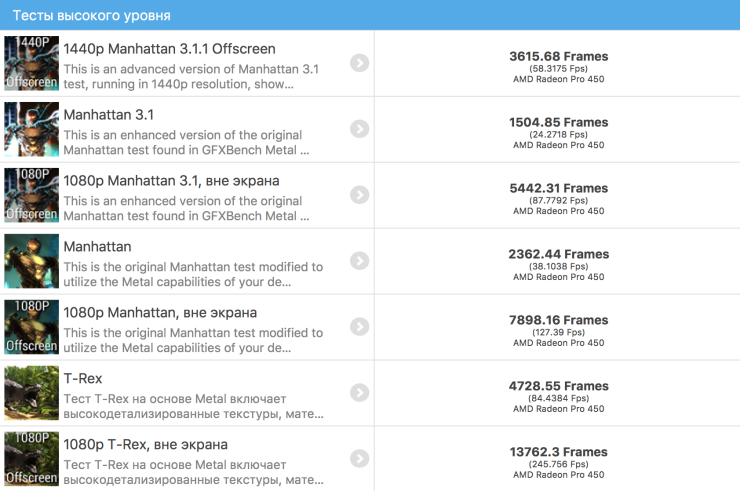Image resolution: width=740 pixels, height=491 pixels.
Task: Open the 1080p Manhattan offscreen thumbnail
Action: [x=31, y=327]
